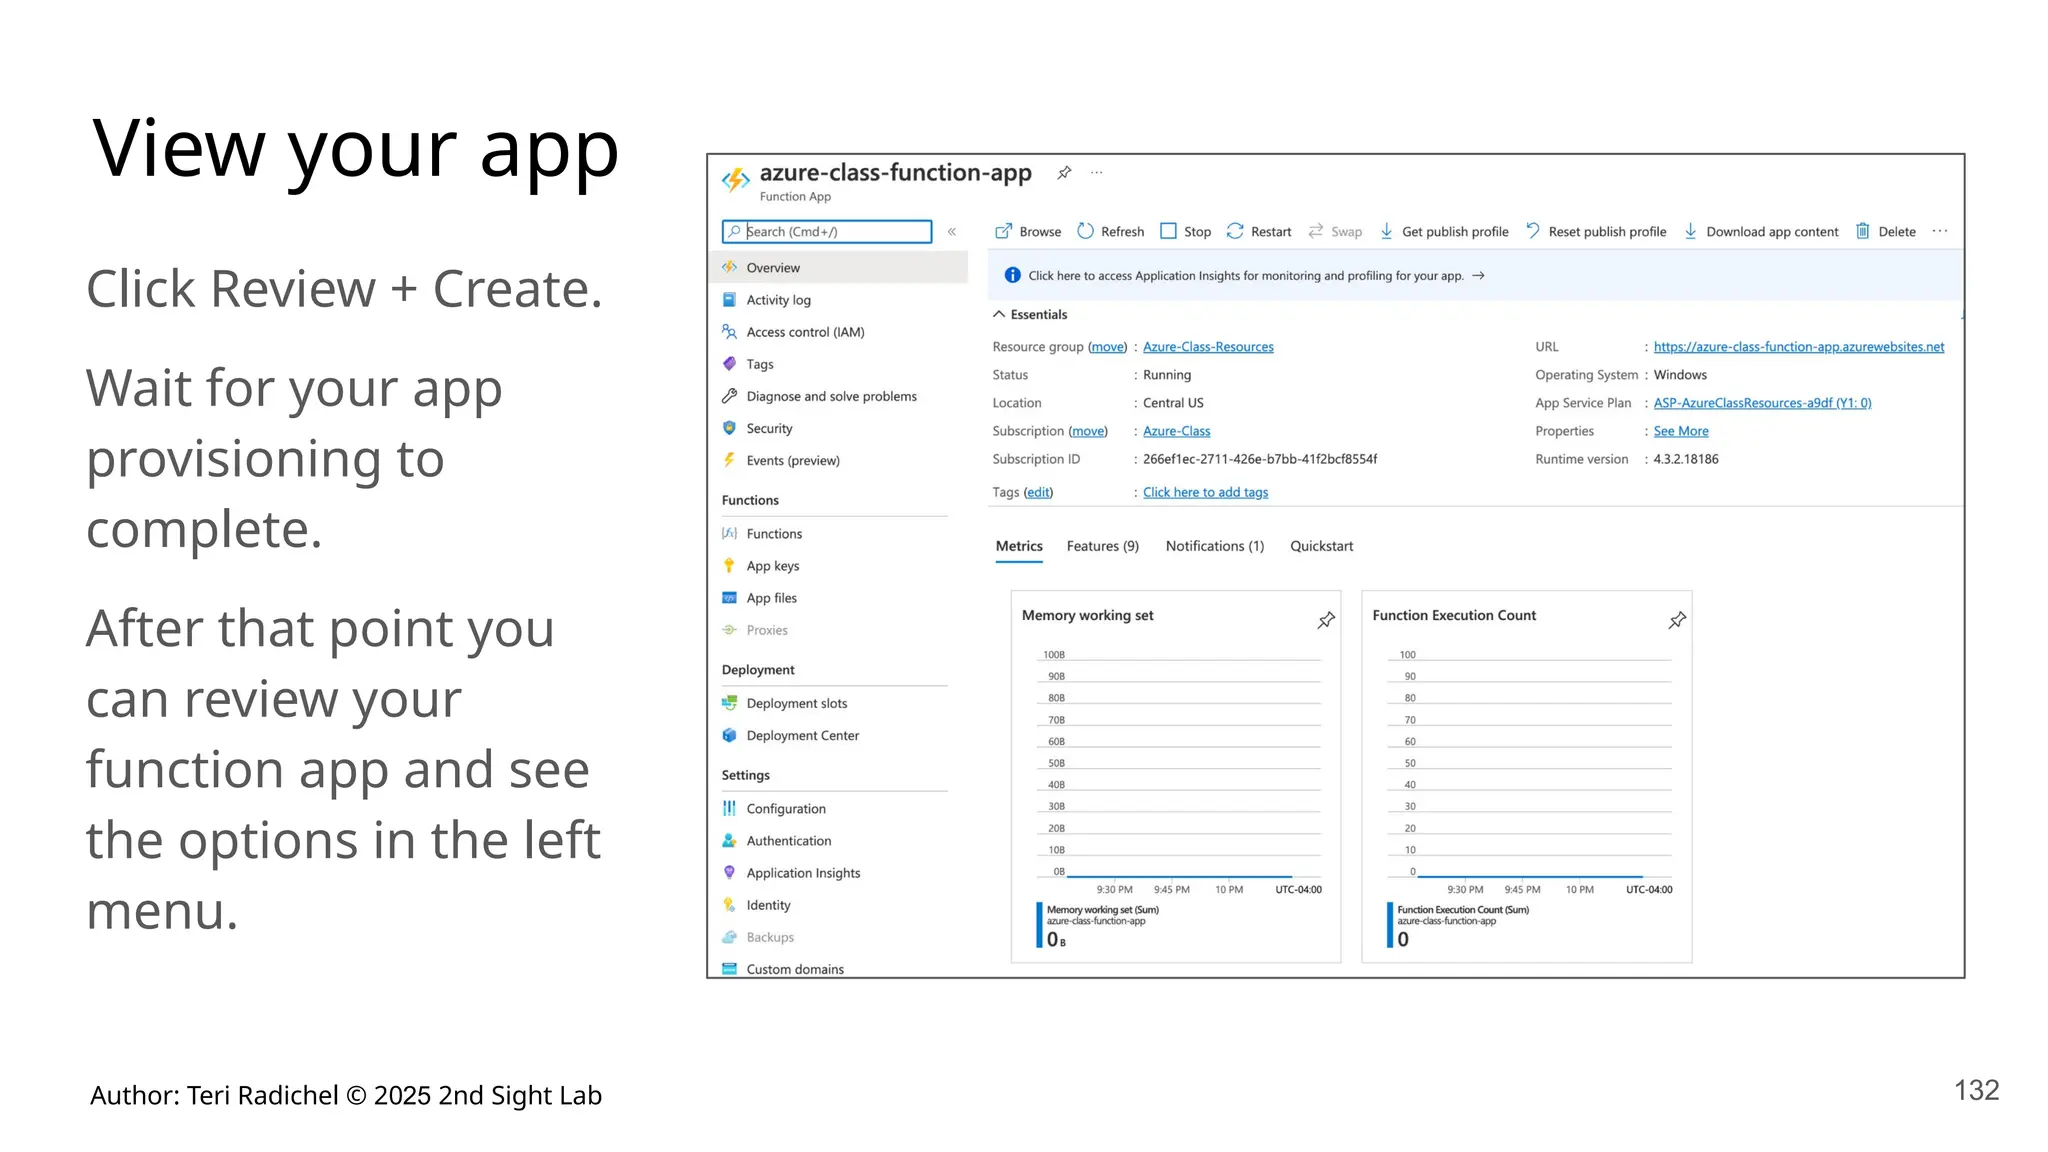Screen dimensions: 2048x1152
Task: Open App files in left menu
Action: 771,598
